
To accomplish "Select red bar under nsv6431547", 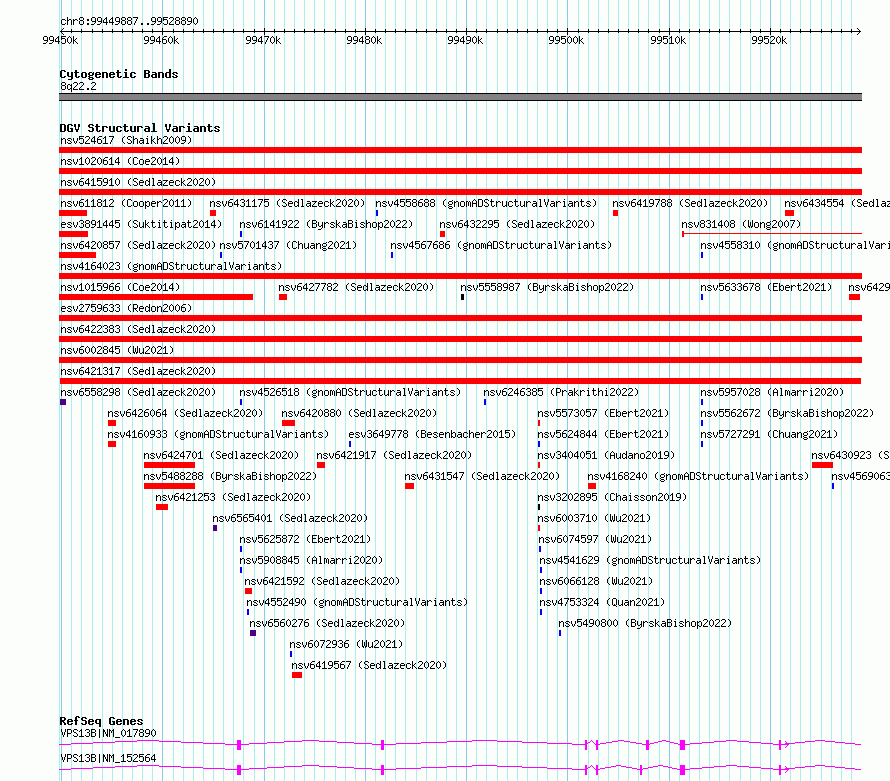I will click(x=410, y=486).
